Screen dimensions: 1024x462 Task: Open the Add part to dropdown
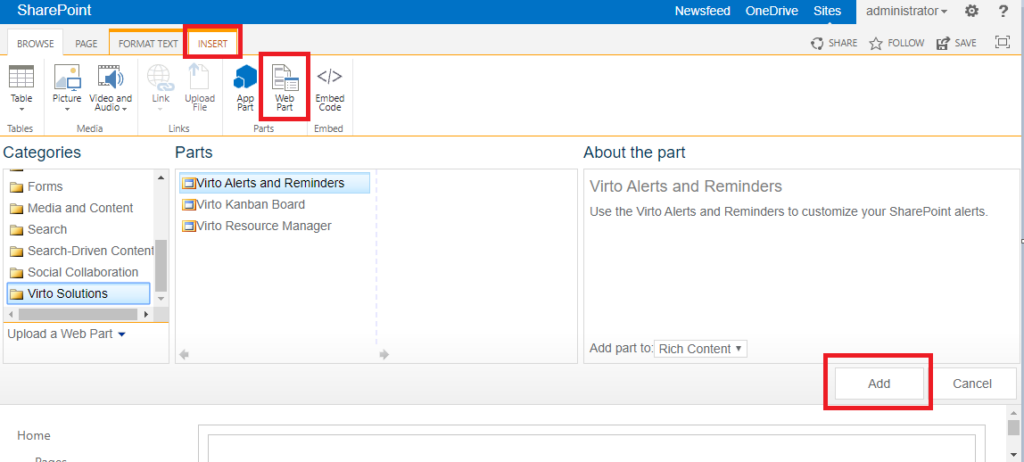(x=700, y=349)
